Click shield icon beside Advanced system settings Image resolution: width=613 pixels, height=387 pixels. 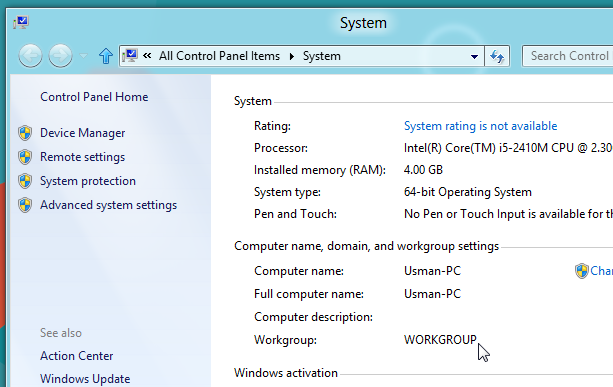(x=25, y=205)
